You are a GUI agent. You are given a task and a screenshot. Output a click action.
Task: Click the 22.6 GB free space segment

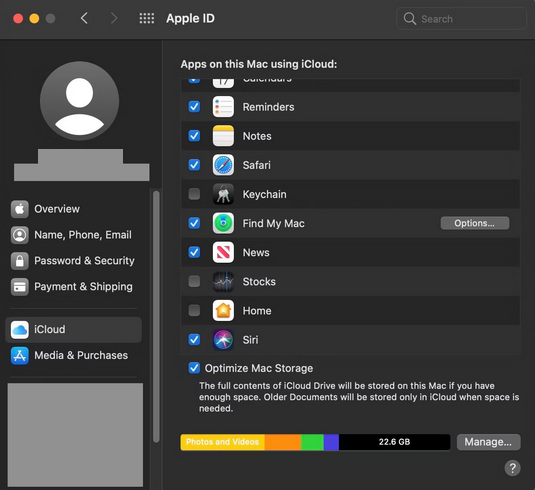tap(394, 442)
